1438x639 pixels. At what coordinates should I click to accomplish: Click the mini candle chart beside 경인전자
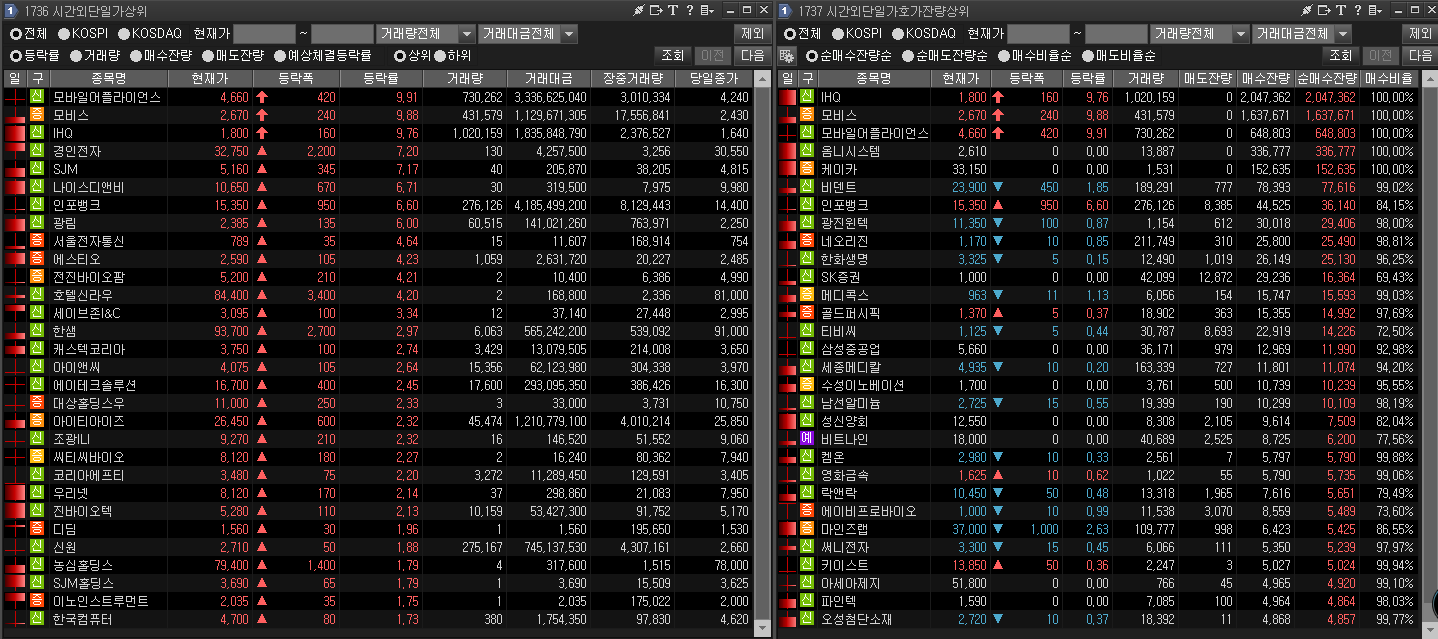(x=14, y=151)
